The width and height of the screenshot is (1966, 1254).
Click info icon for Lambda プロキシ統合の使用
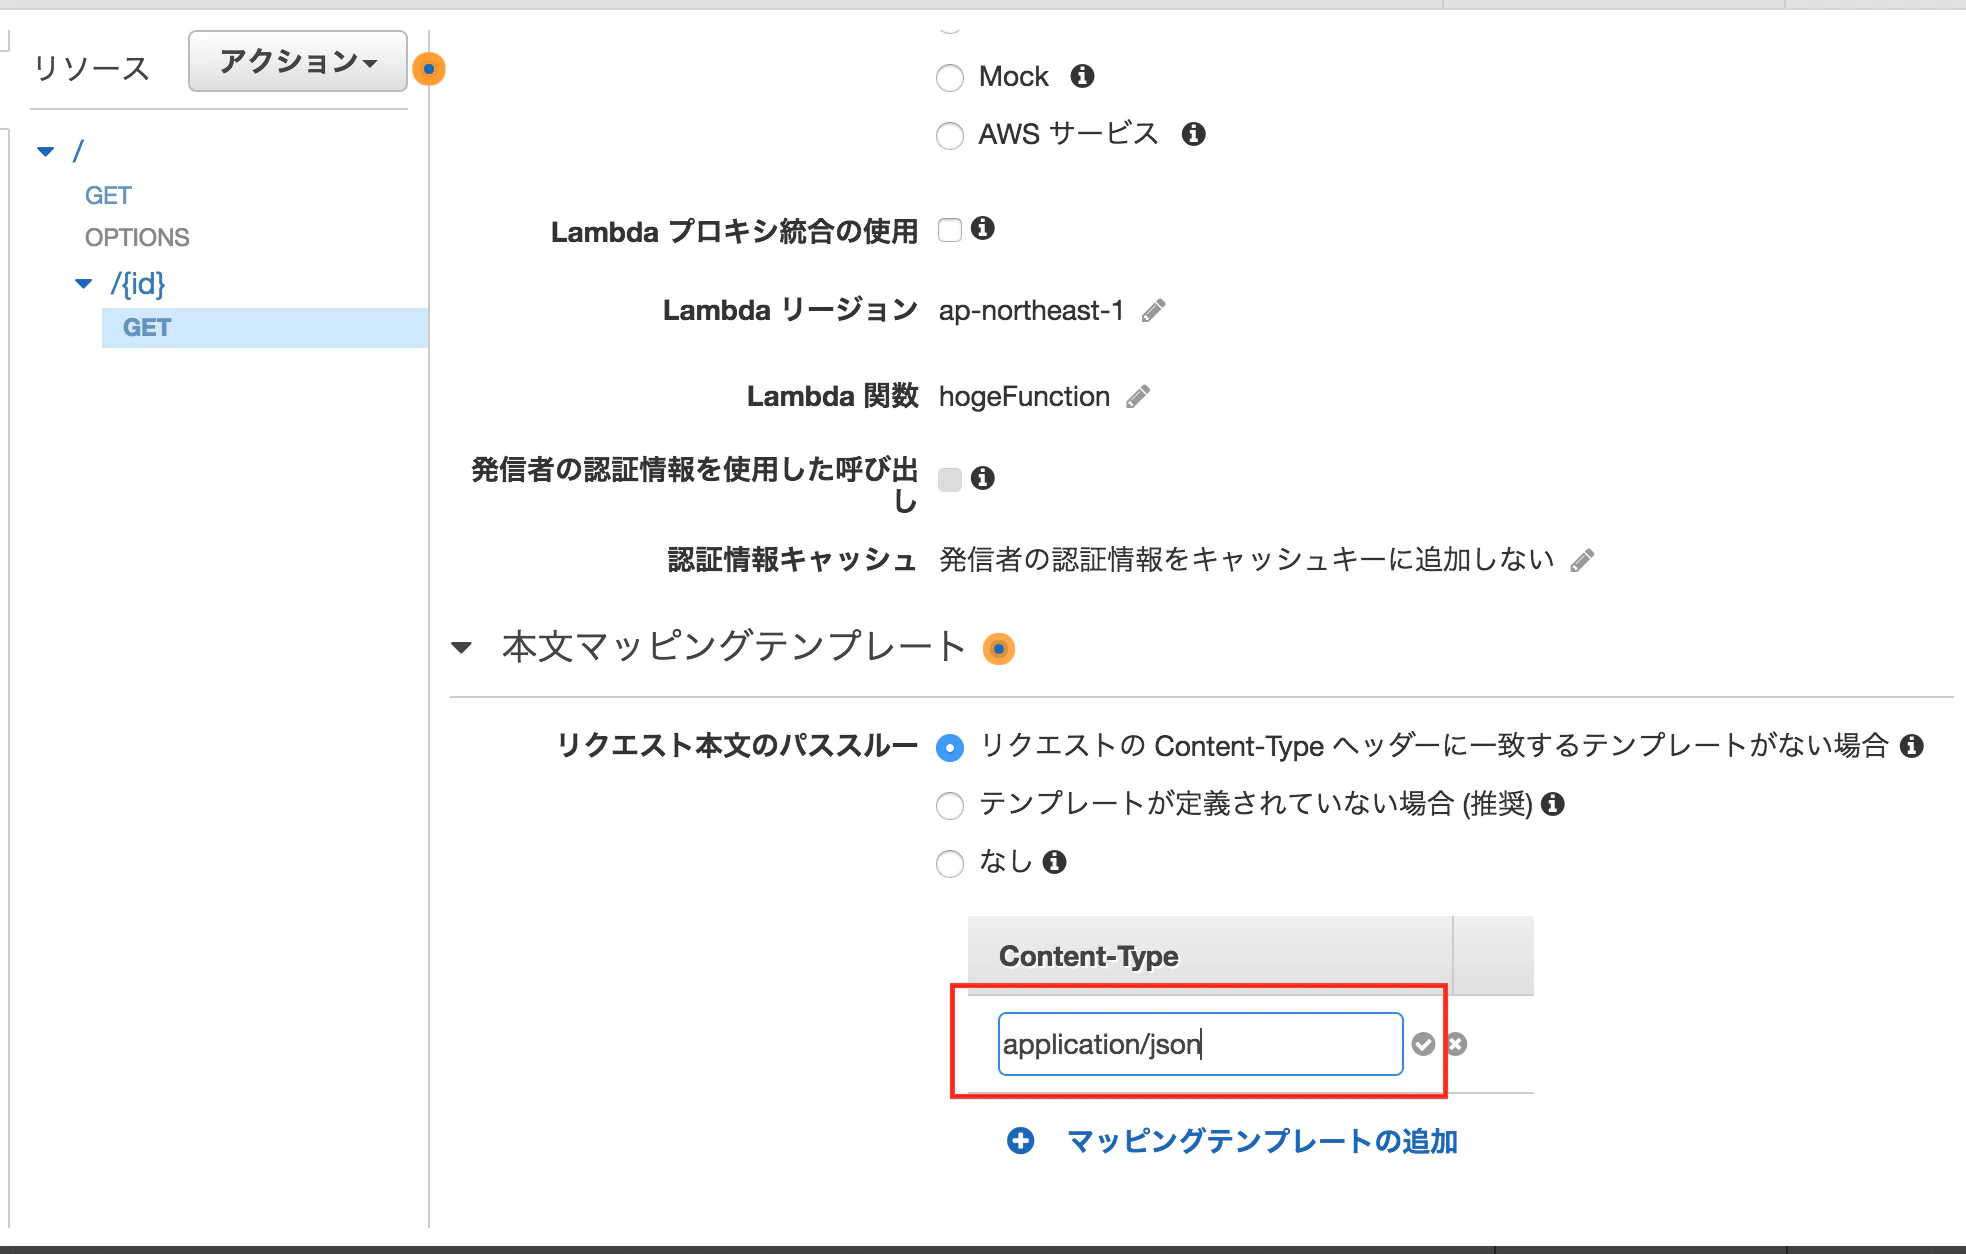983,228
